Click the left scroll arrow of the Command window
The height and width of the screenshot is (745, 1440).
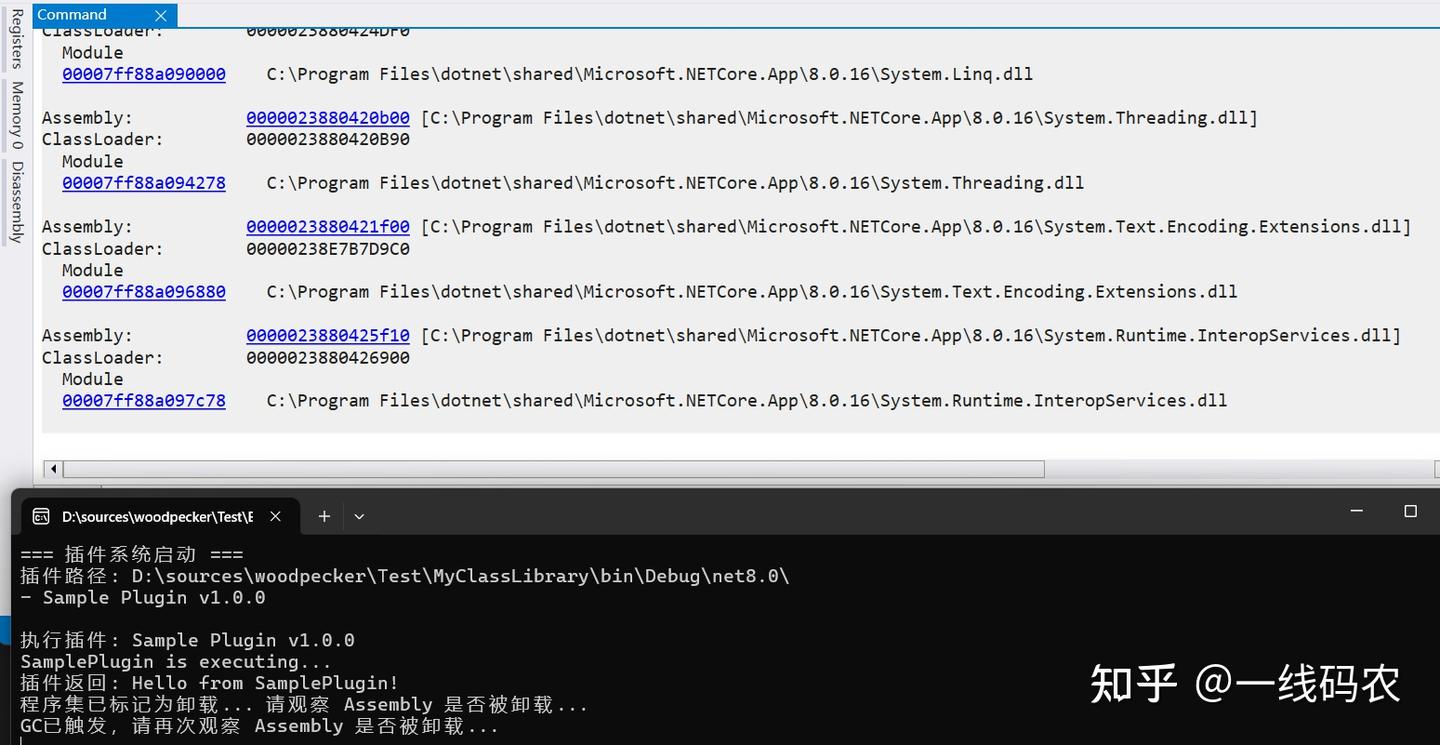click(x=53, y=468)
